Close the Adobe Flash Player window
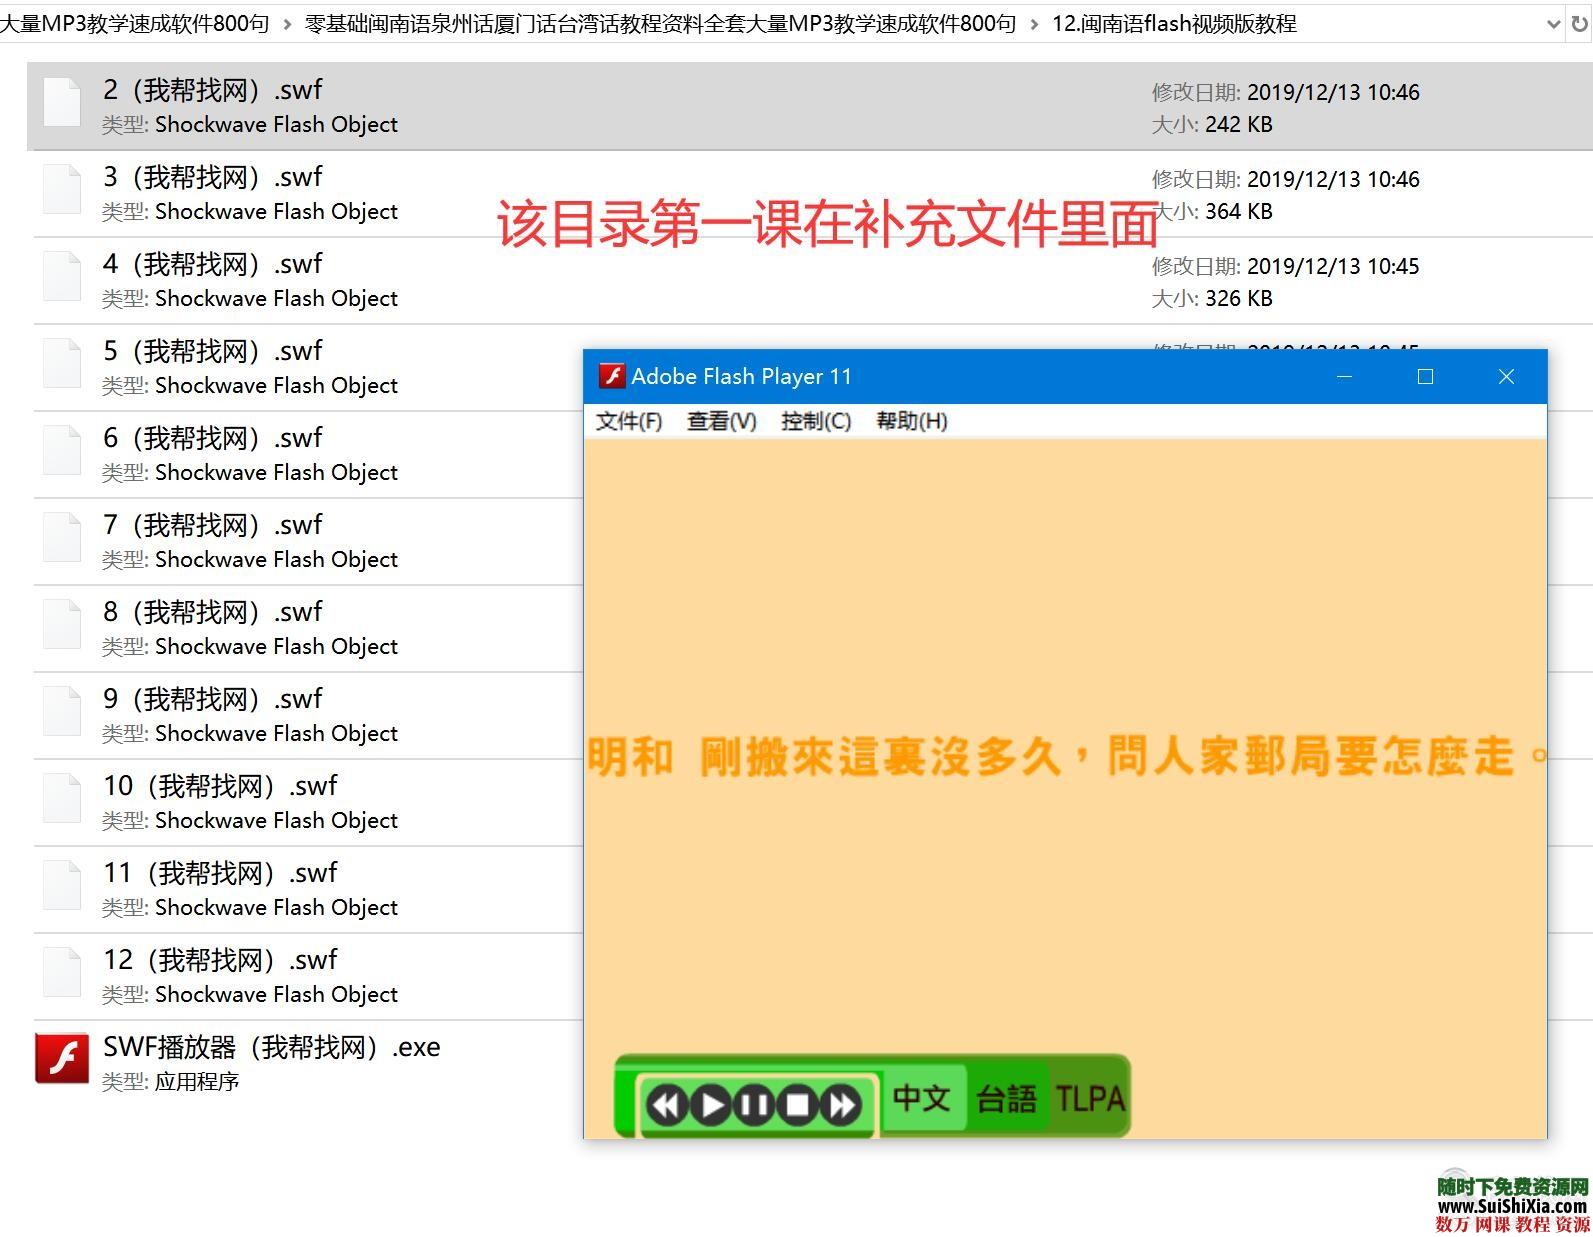Viewport: 1593px width, 1237px height. coord(1506,377)
